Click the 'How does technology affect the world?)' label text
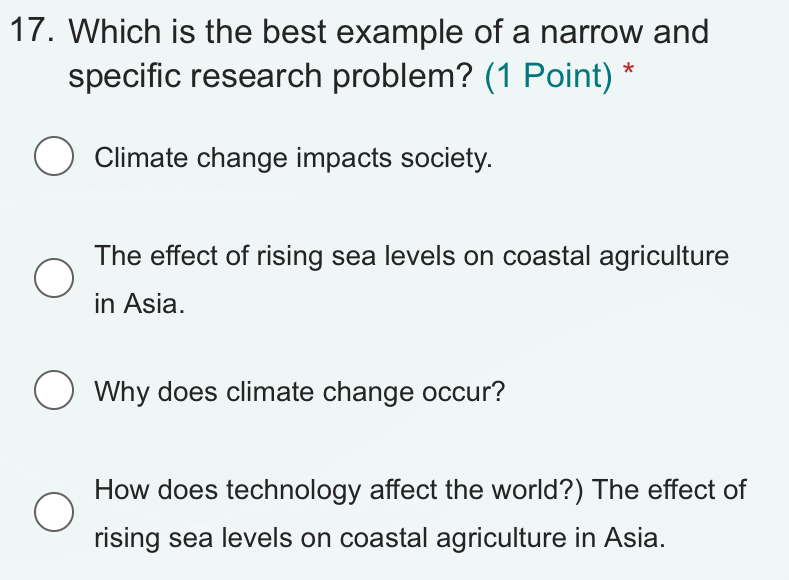The width and height of the screenshot is (789, 580). click(x=339, y=490)
